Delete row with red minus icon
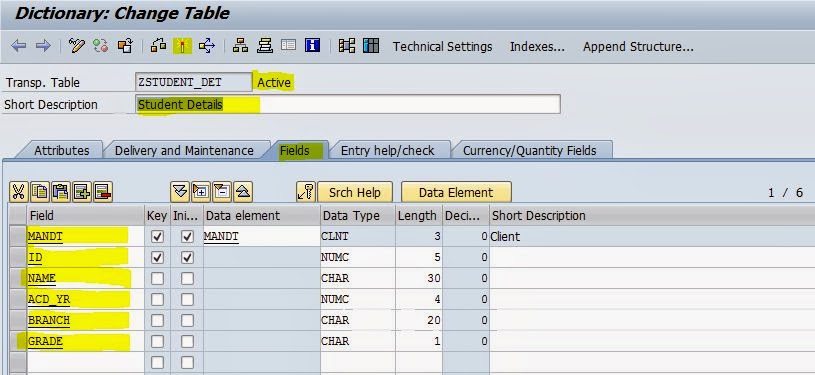The width and height of the screenshot is (815, 375). [x=103, y=192]
